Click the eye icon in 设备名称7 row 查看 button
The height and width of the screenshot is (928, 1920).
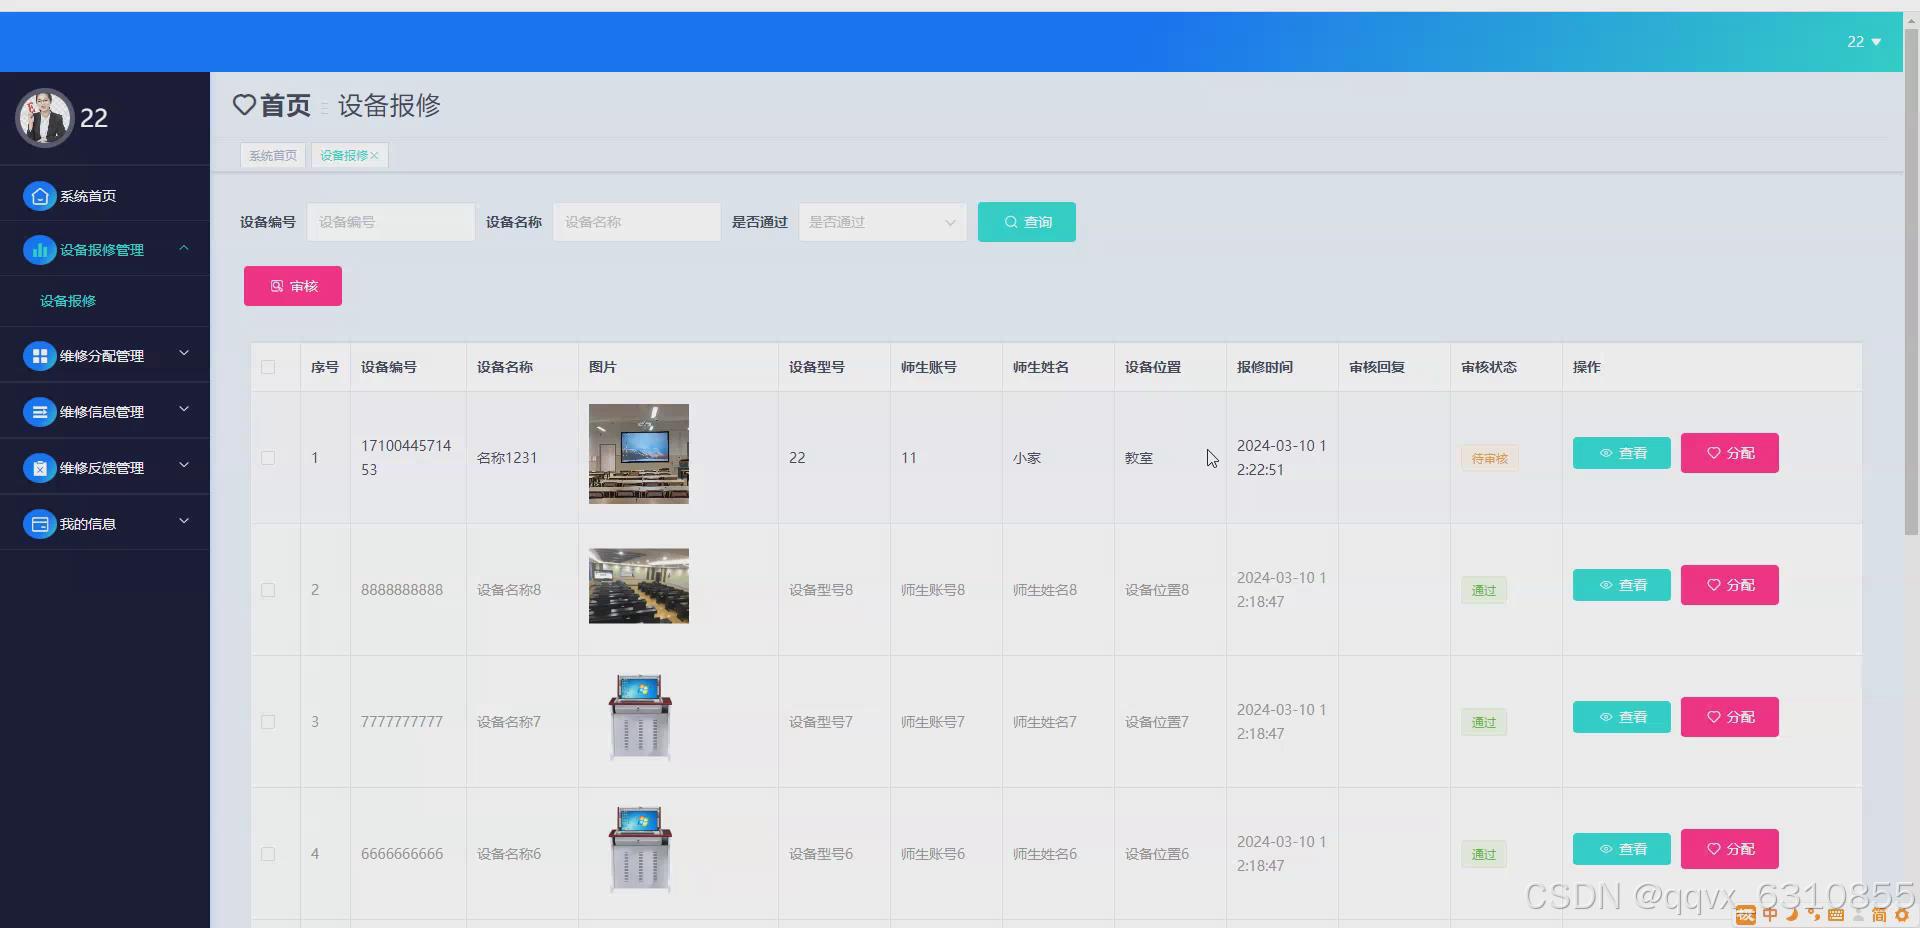tap(1606, 717)
